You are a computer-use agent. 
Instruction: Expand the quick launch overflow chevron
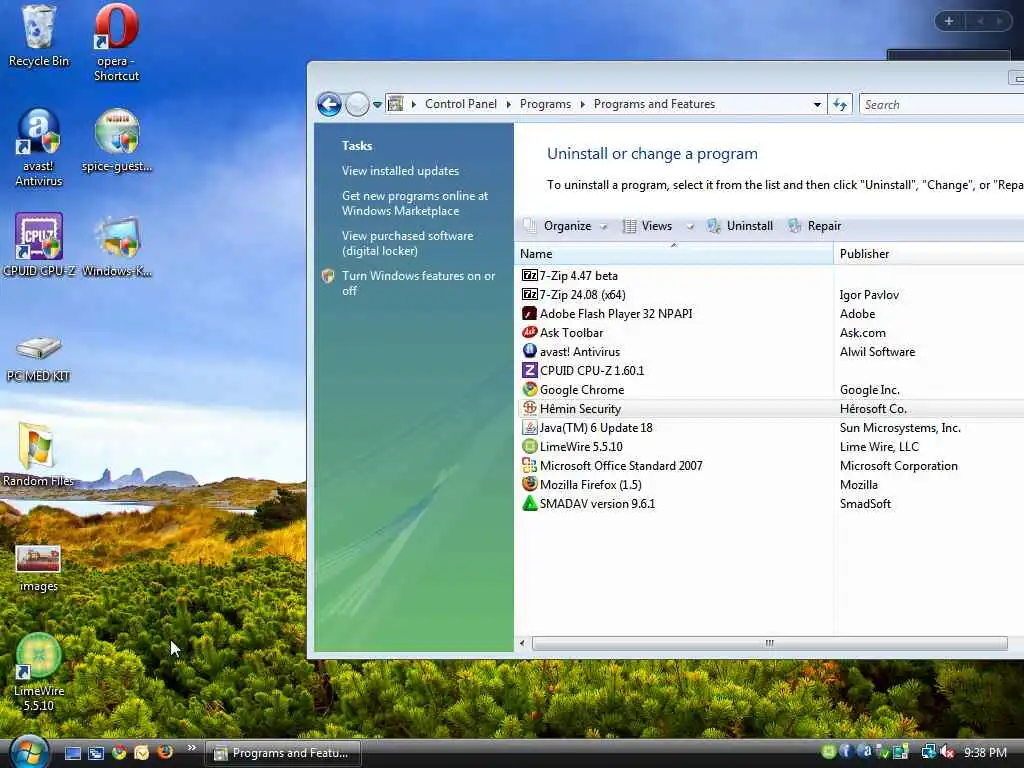191,748
